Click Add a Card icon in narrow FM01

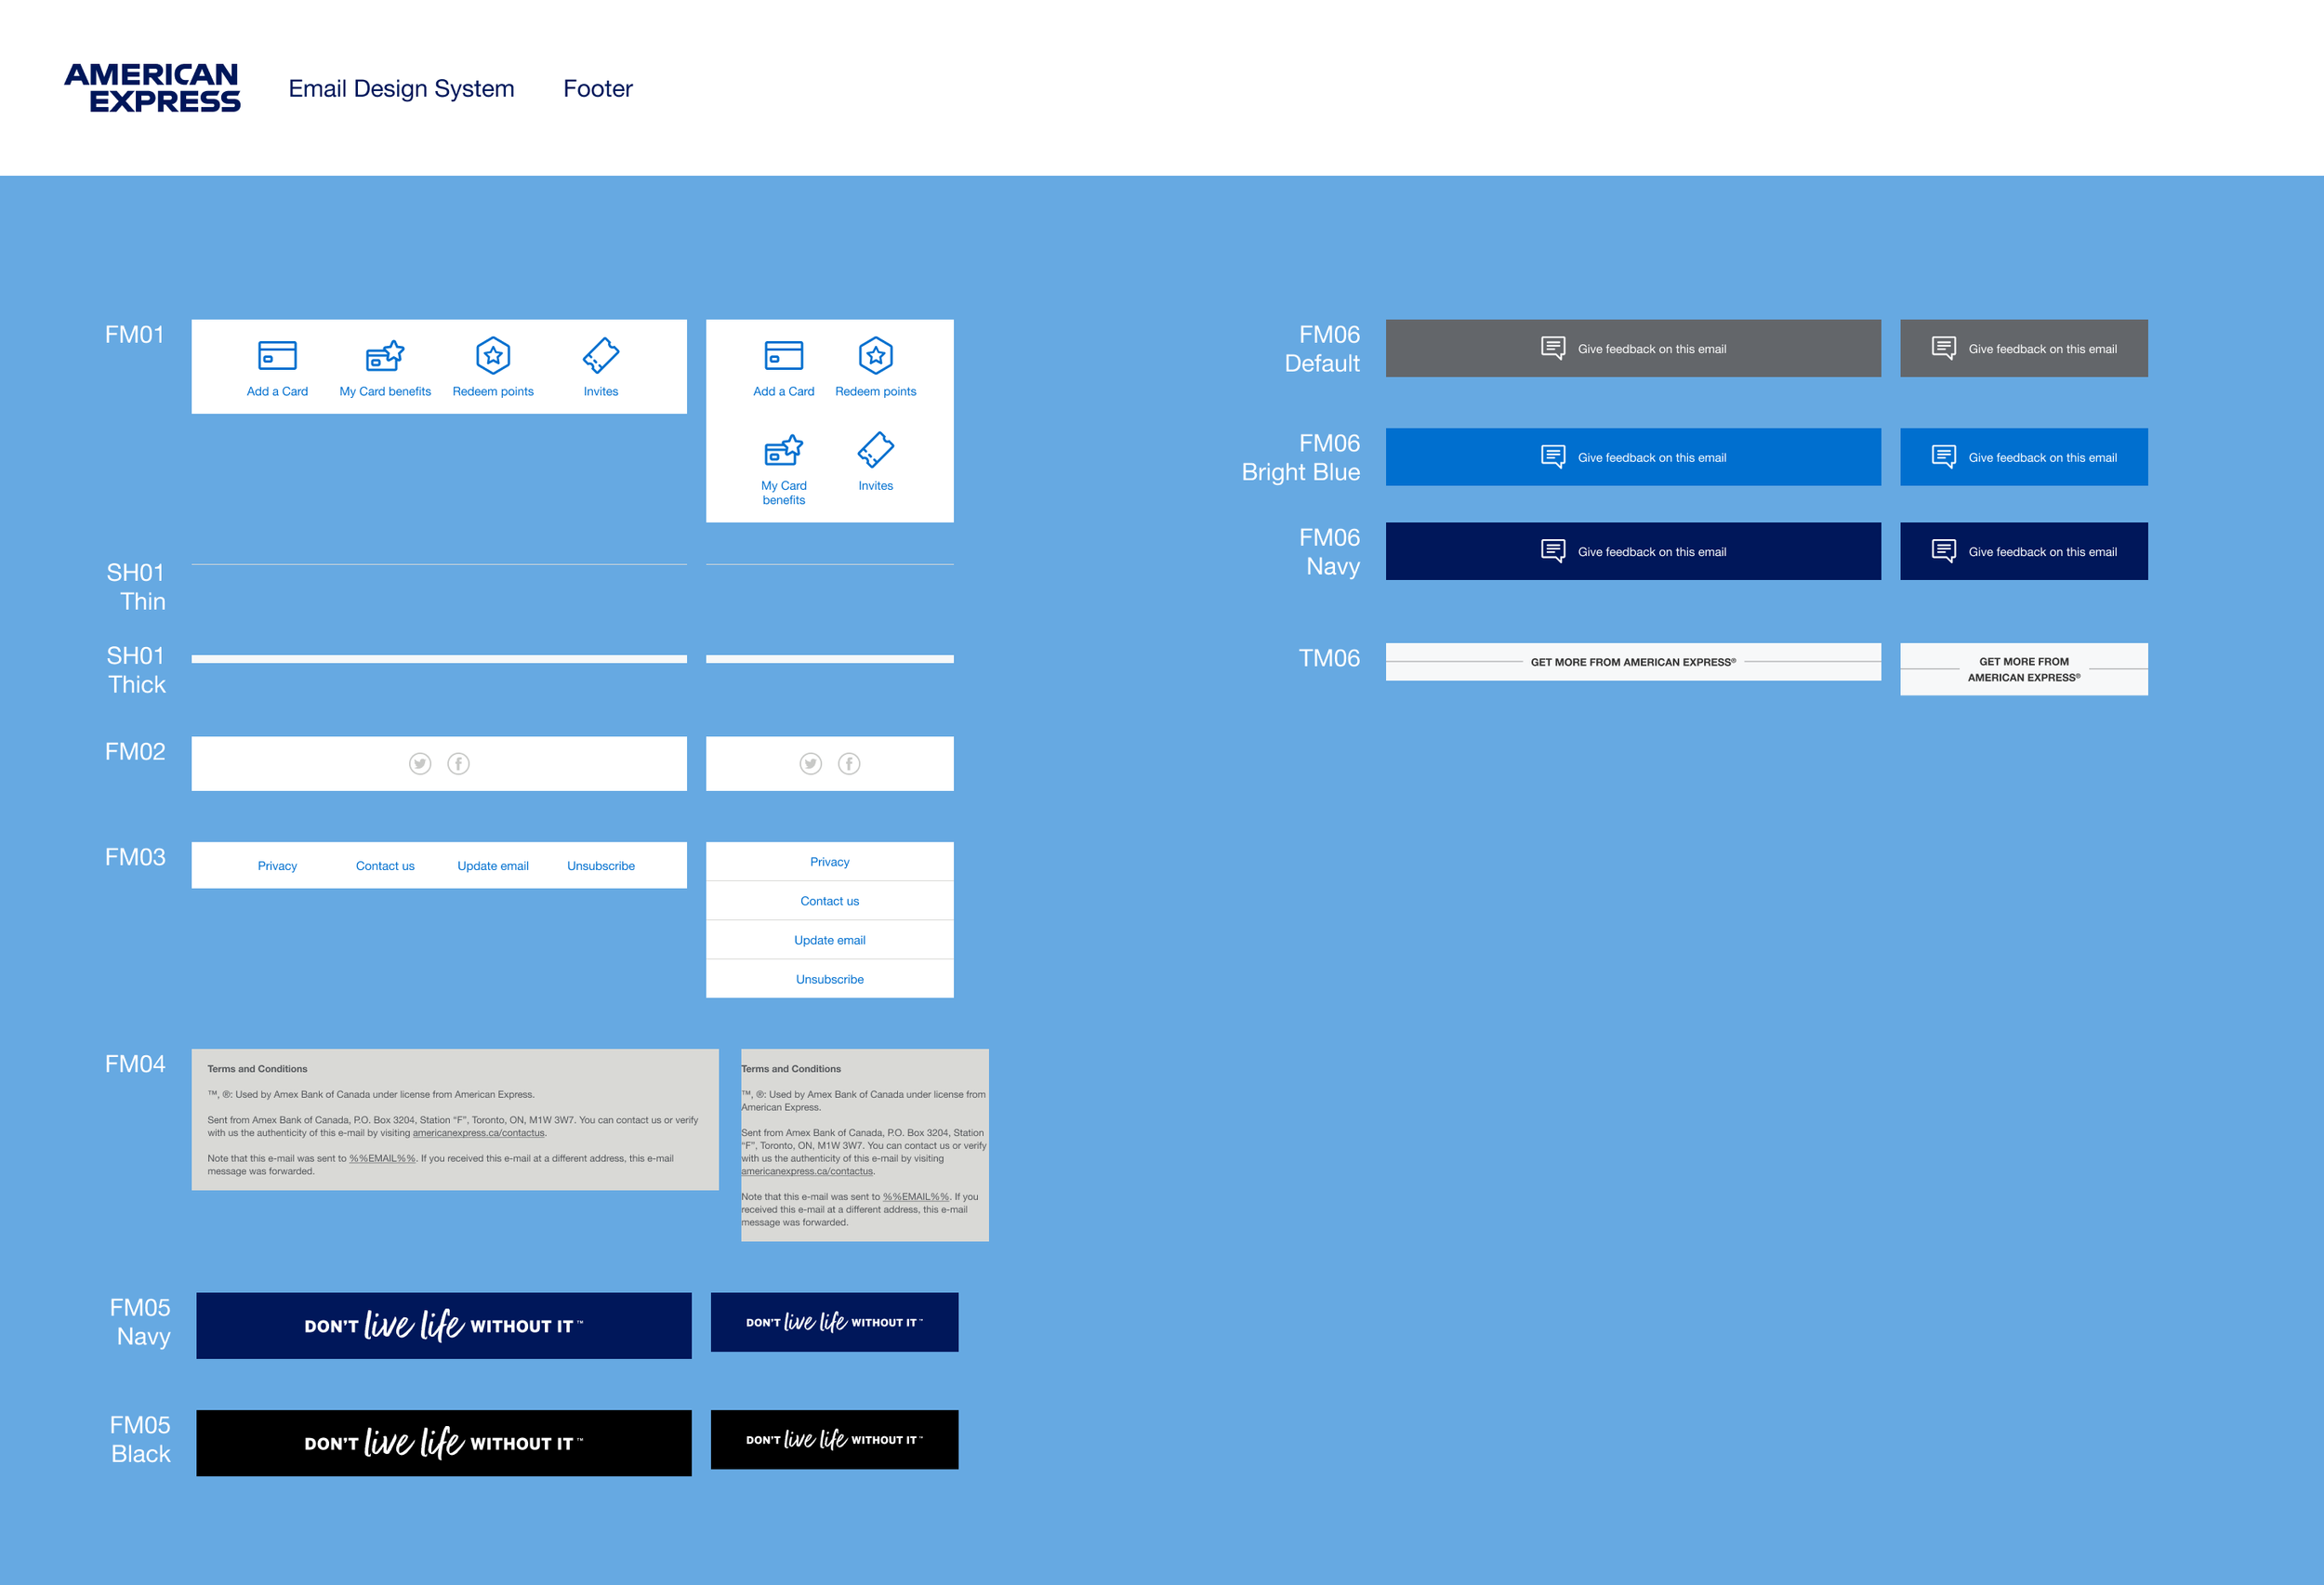pyautogui.click(x=784, y=355)
